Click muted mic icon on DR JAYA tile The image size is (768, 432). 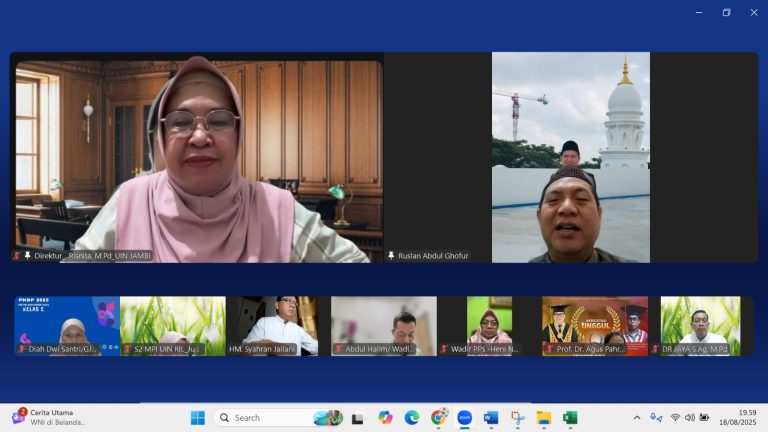pyautogui.click(x=655, y=349)
